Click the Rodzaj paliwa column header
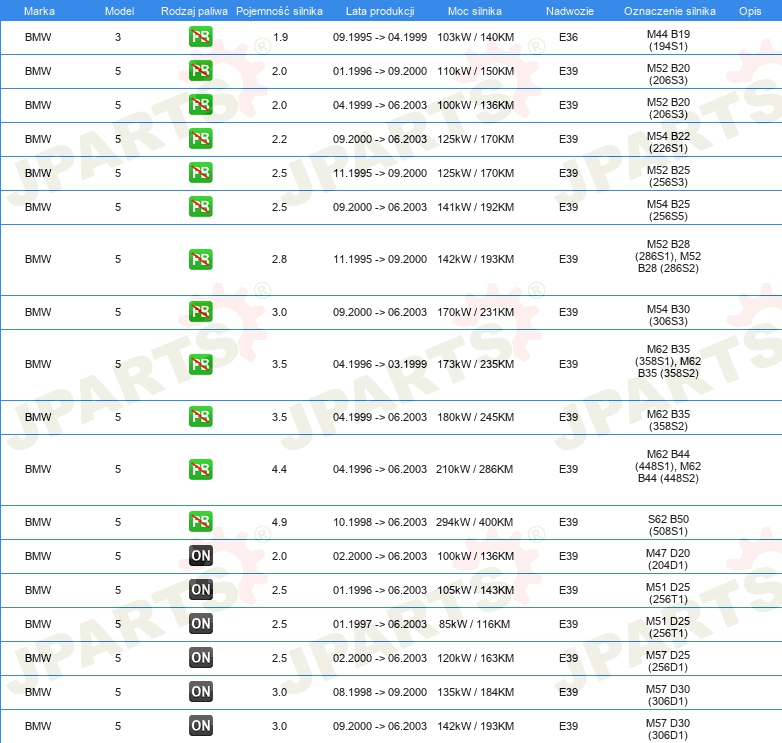The width and height of the screenshot is (782, 743). (194, 11)
